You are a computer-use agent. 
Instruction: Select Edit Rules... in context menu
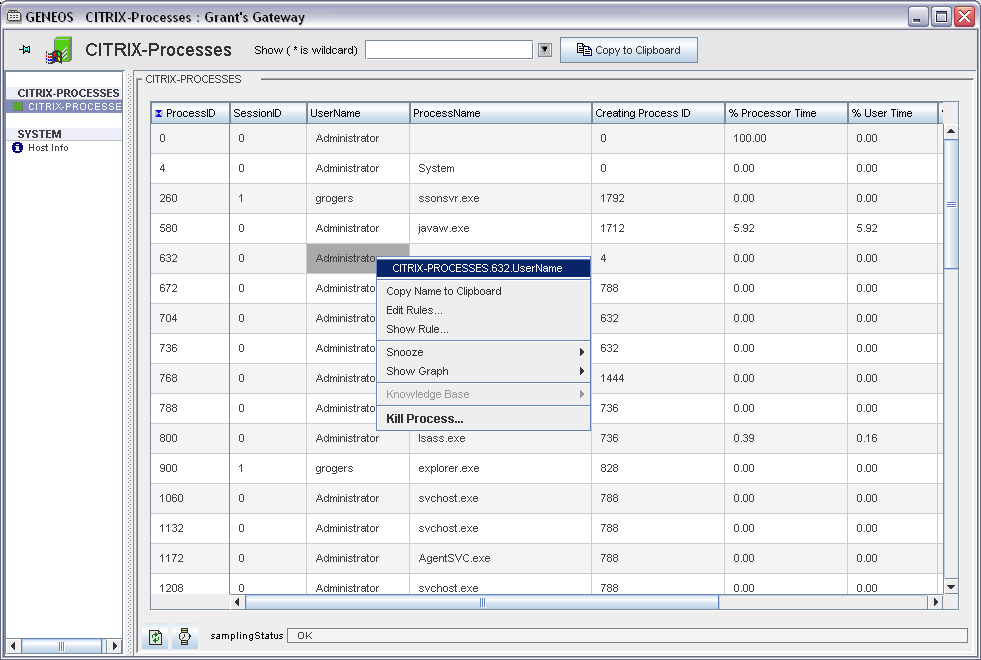pyautogui.click(x=414, y=310)
